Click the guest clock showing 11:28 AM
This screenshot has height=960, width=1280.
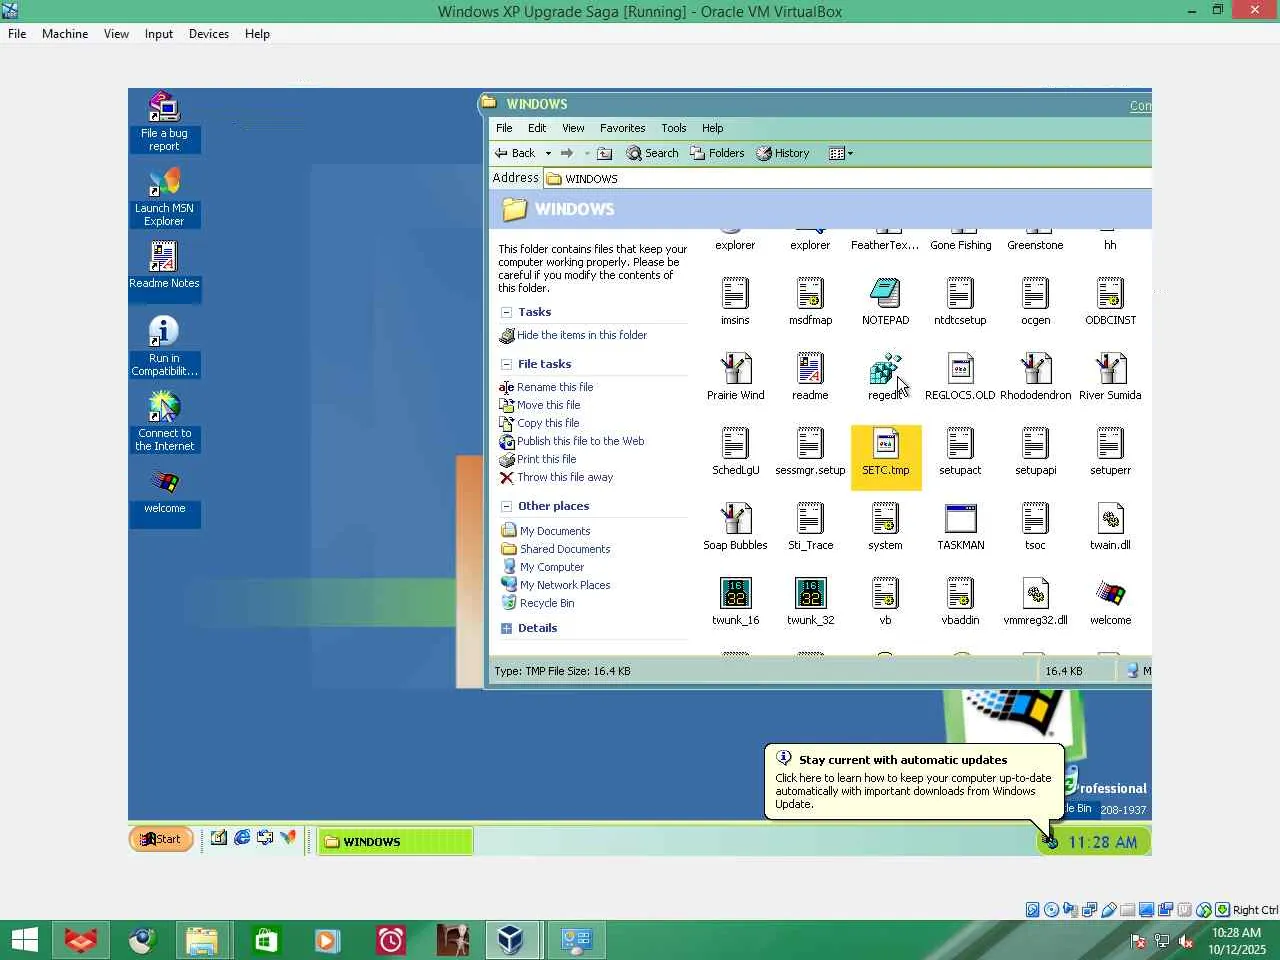[x=1102, y=842]
